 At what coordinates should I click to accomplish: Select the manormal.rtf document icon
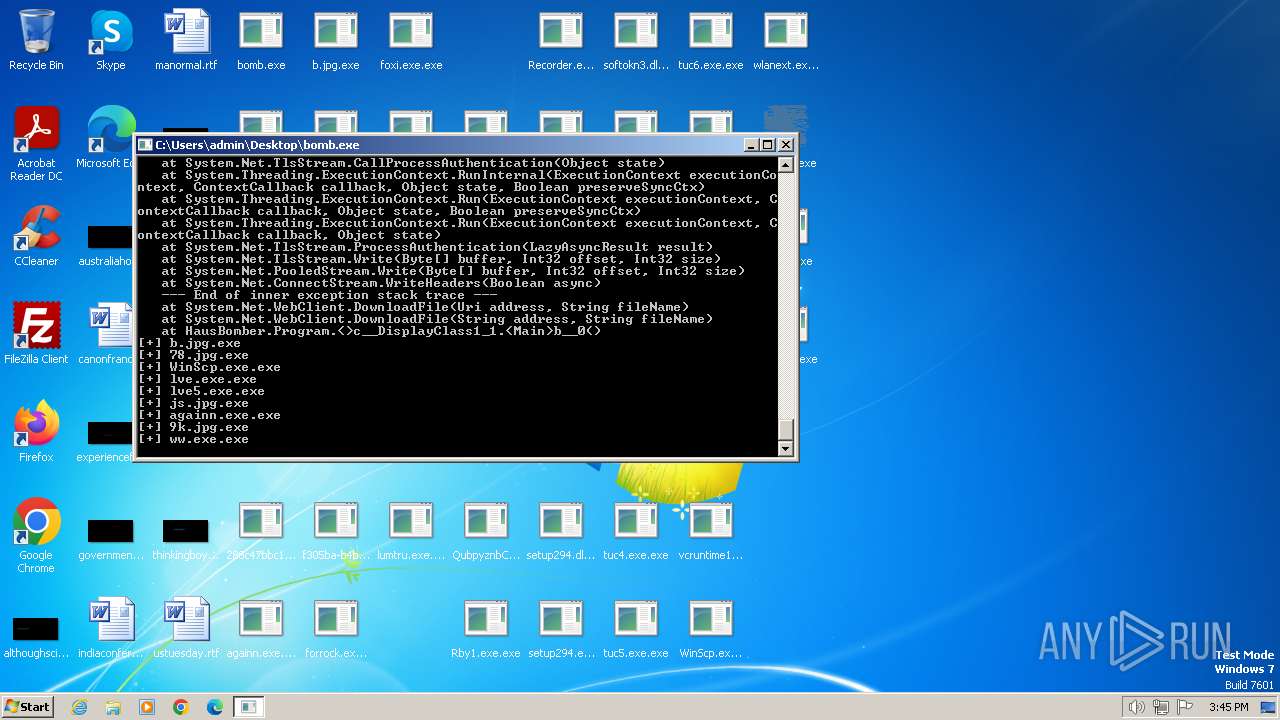click(186, 40)
